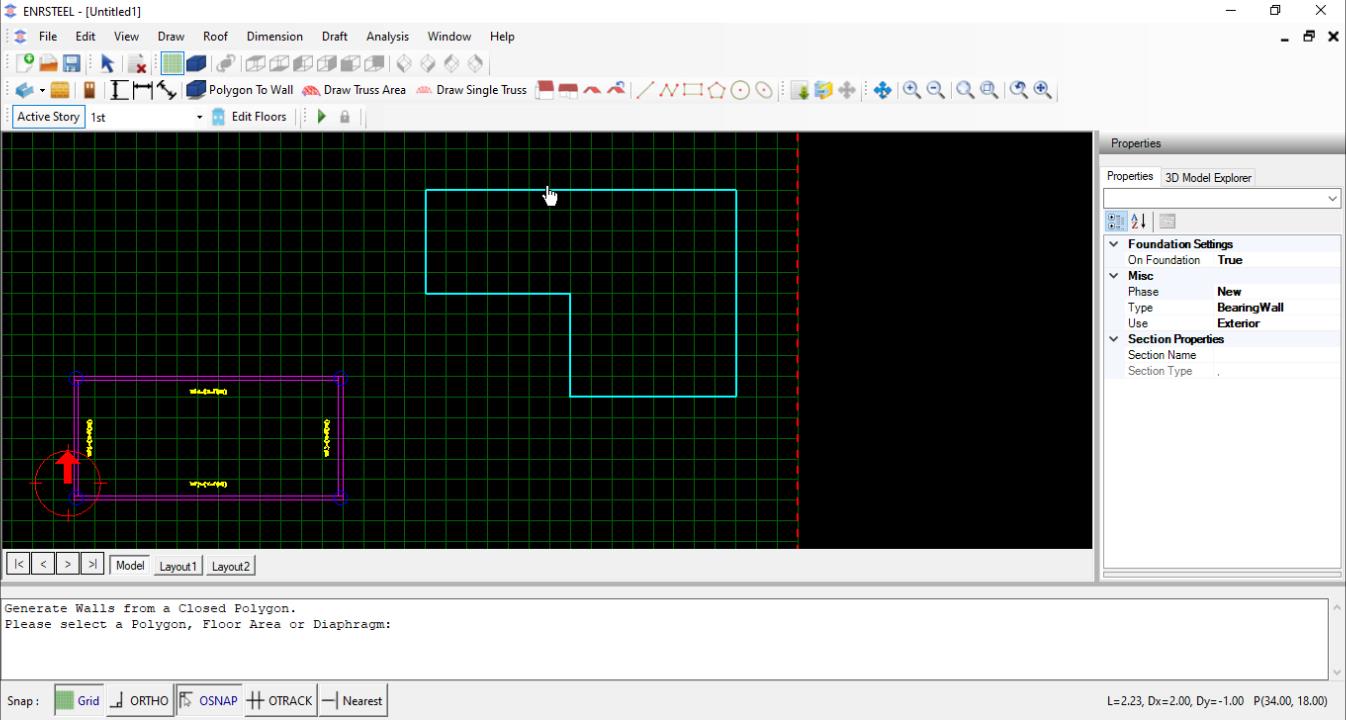Open the Properties object selector combo box

[1332, 199]
